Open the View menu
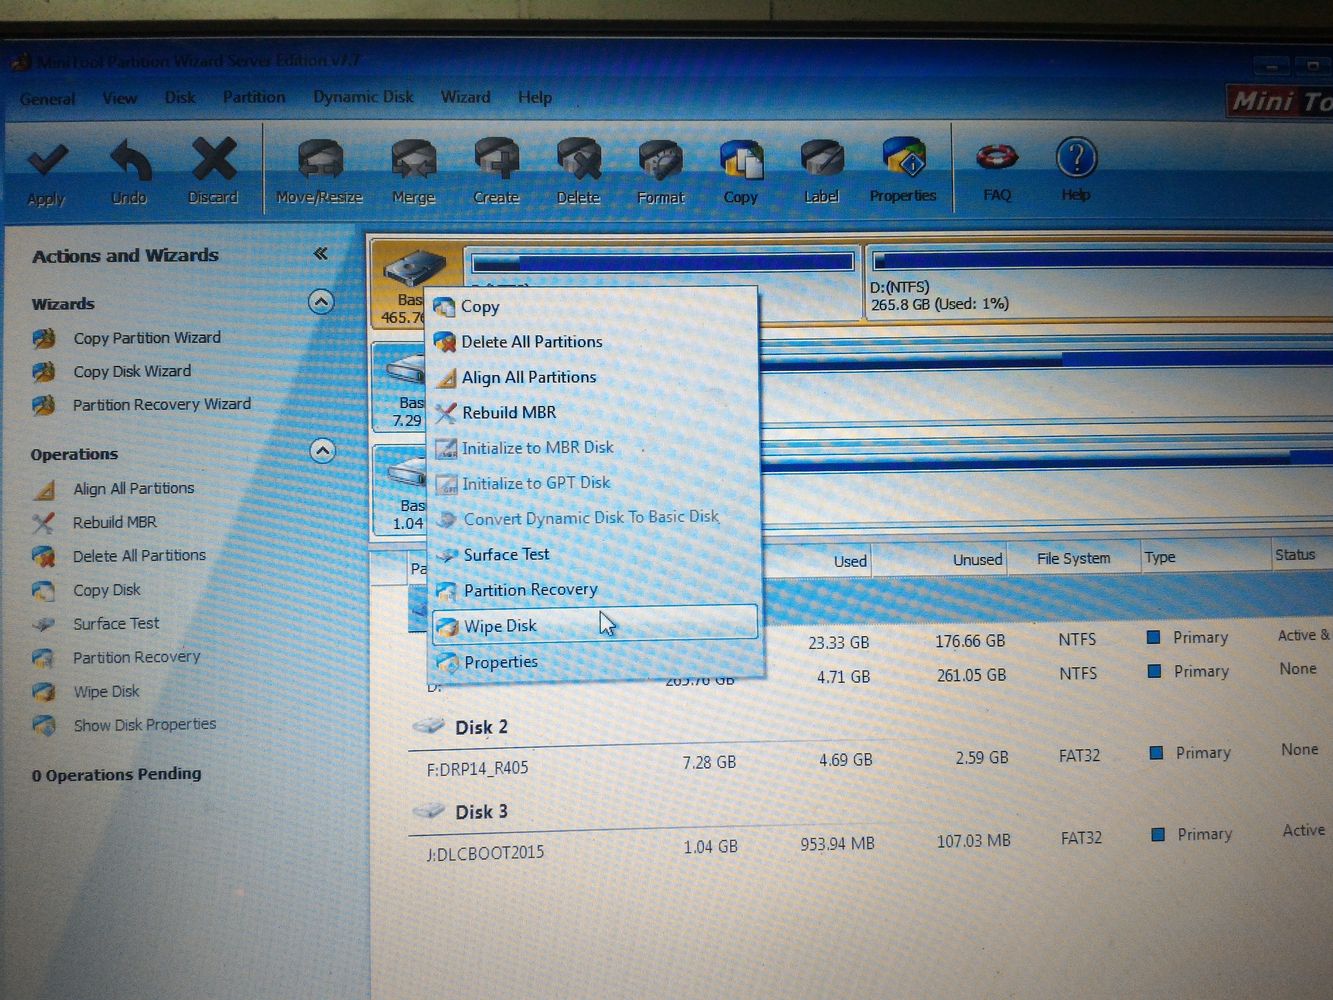The width and height of the screenshot is (1333, 1000). pos(120,98)
